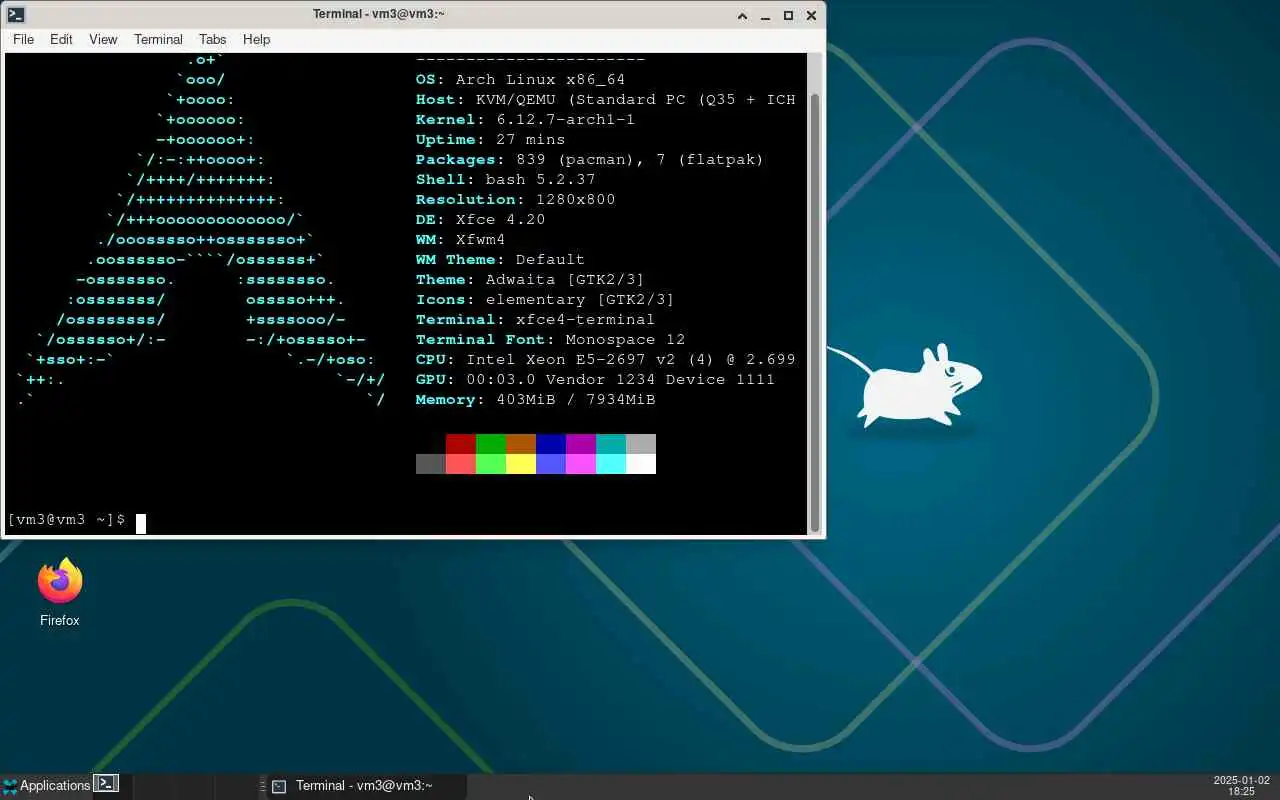1280x800 pixels.
Task: Click the 'DE: Xfce 4.20' line
Action: [x=481, y=220]
